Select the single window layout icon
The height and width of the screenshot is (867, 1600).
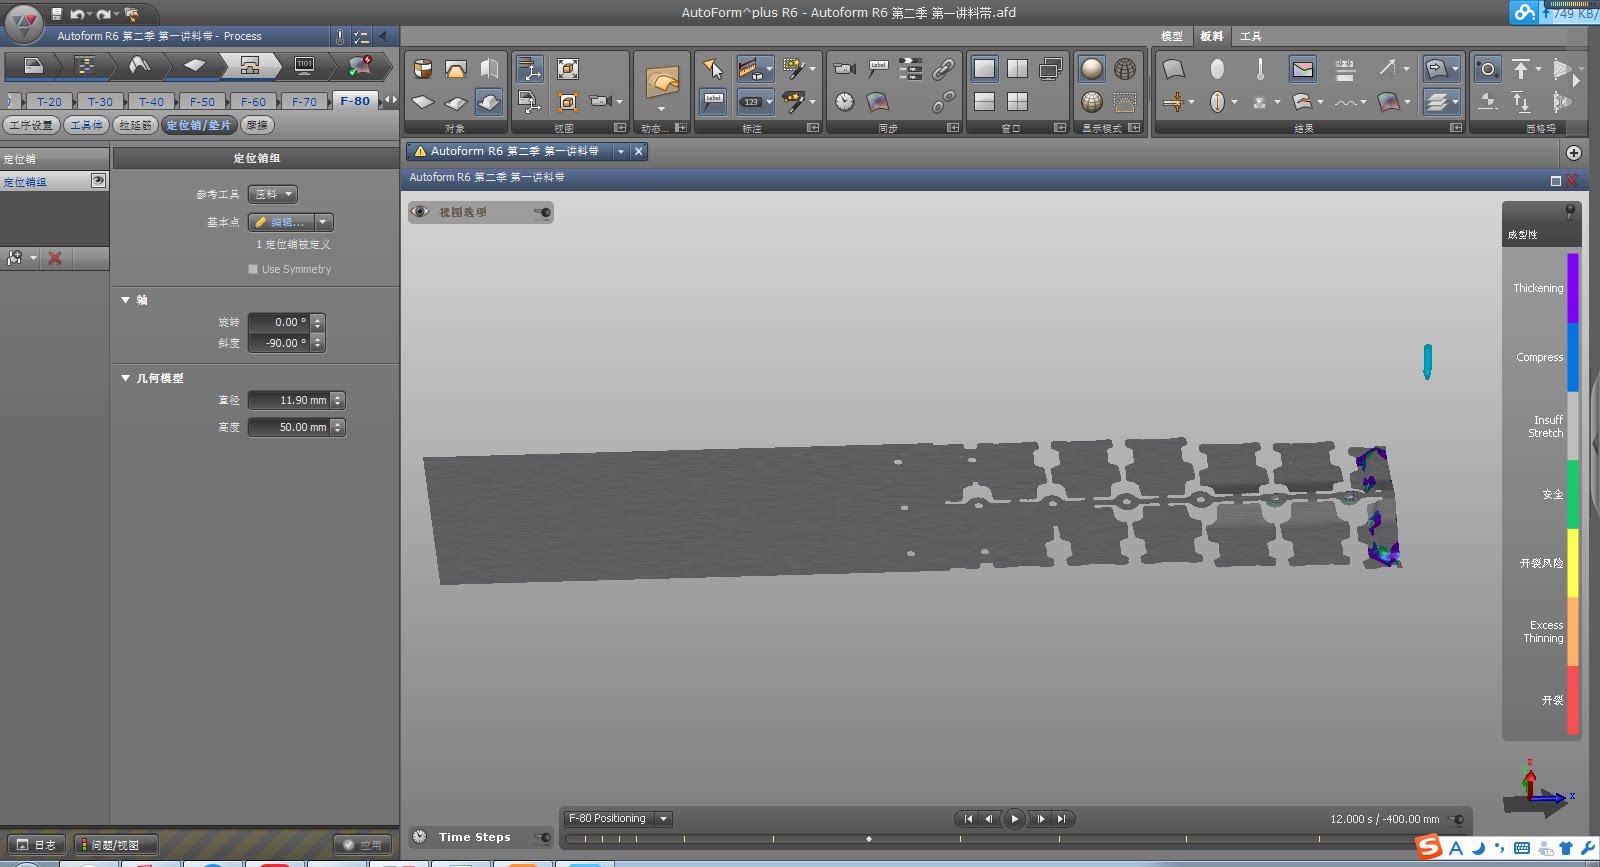click(x=984, y=69)
